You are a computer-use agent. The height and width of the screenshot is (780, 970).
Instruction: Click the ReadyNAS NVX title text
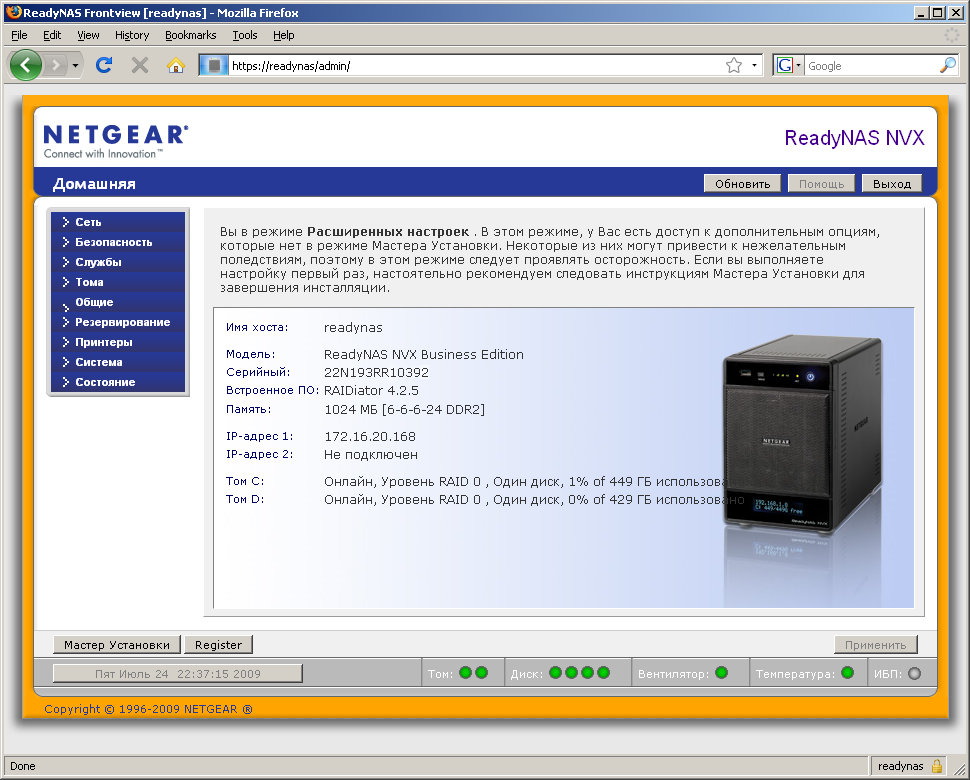[x=854, y=137]
